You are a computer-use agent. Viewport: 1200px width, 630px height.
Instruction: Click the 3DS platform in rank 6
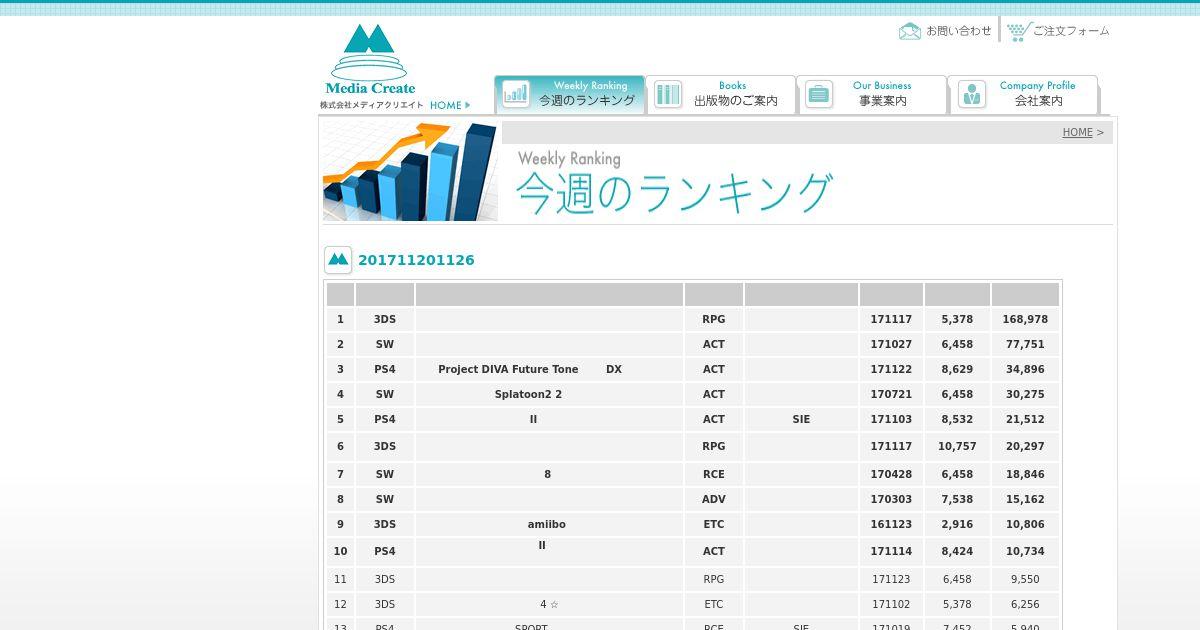point(385,446)
